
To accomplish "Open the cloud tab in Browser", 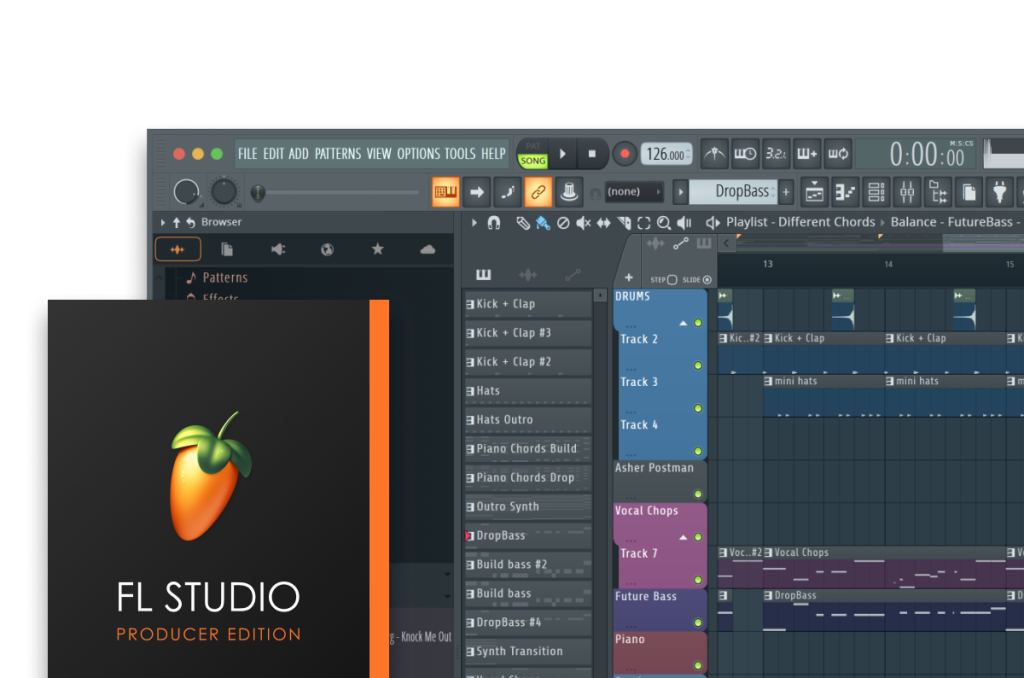I will 427,249.
